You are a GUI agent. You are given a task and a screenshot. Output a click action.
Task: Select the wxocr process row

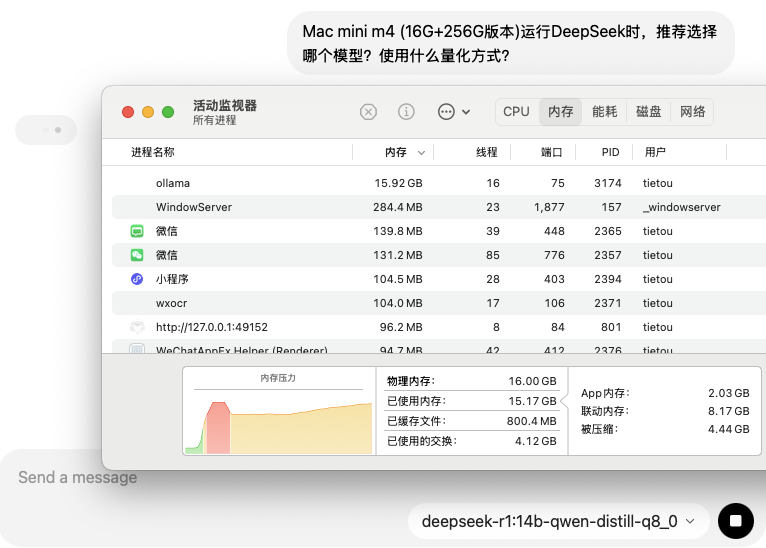click(x=439, y=303)
